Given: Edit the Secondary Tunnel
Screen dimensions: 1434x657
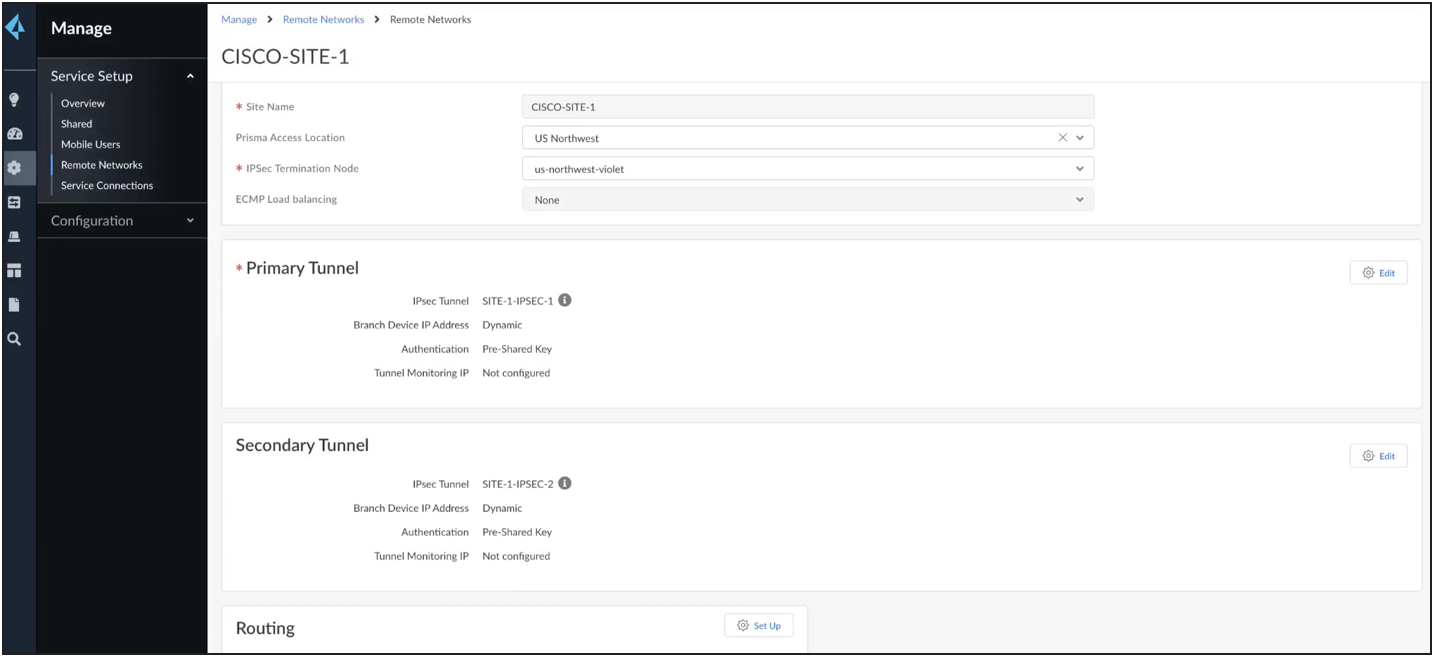Looking at the screenshot, I should click(1378, 456).
